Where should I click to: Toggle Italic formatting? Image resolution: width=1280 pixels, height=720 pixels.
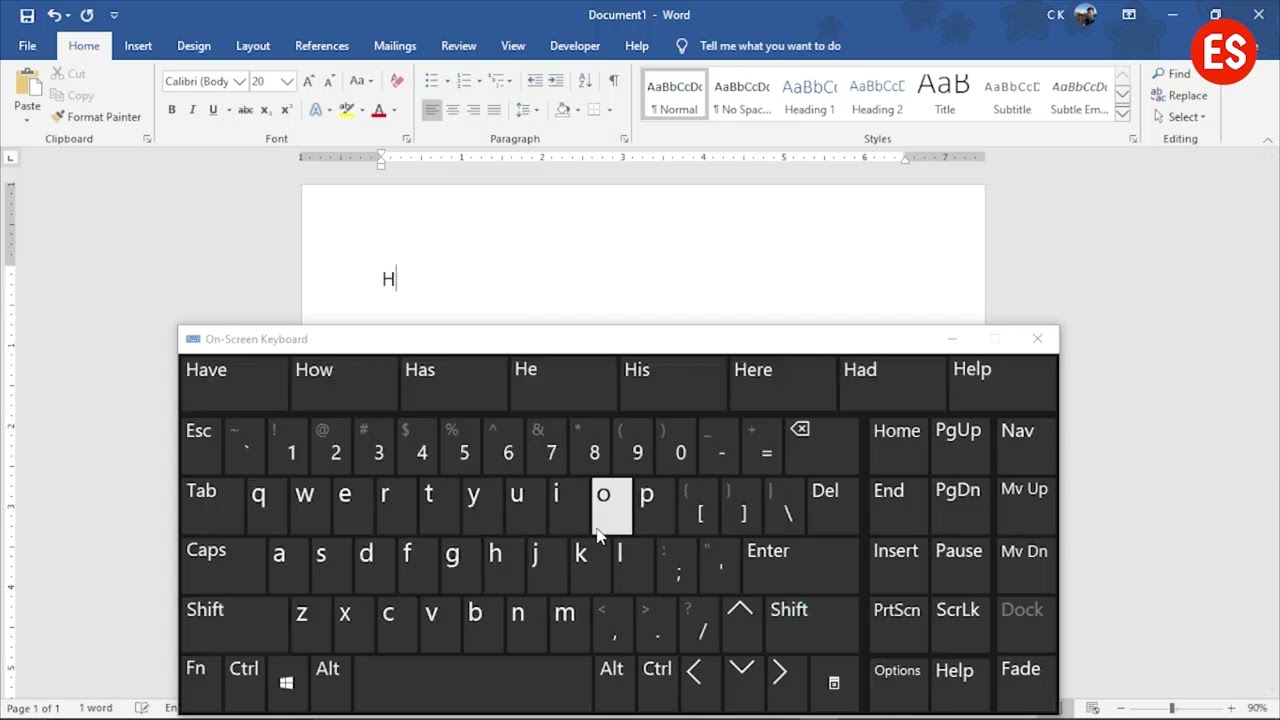(x=192, y=110)
